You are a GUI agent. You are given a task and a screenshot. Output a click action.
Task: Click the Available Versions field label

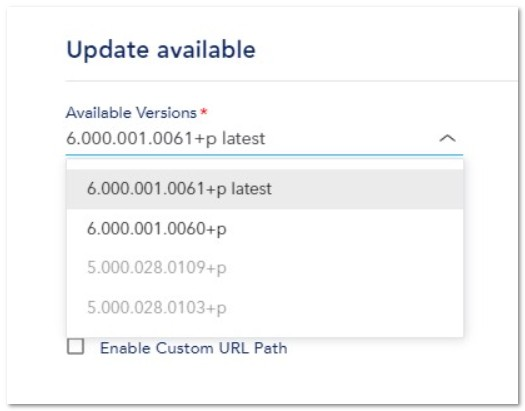click(x=131, y=113)
